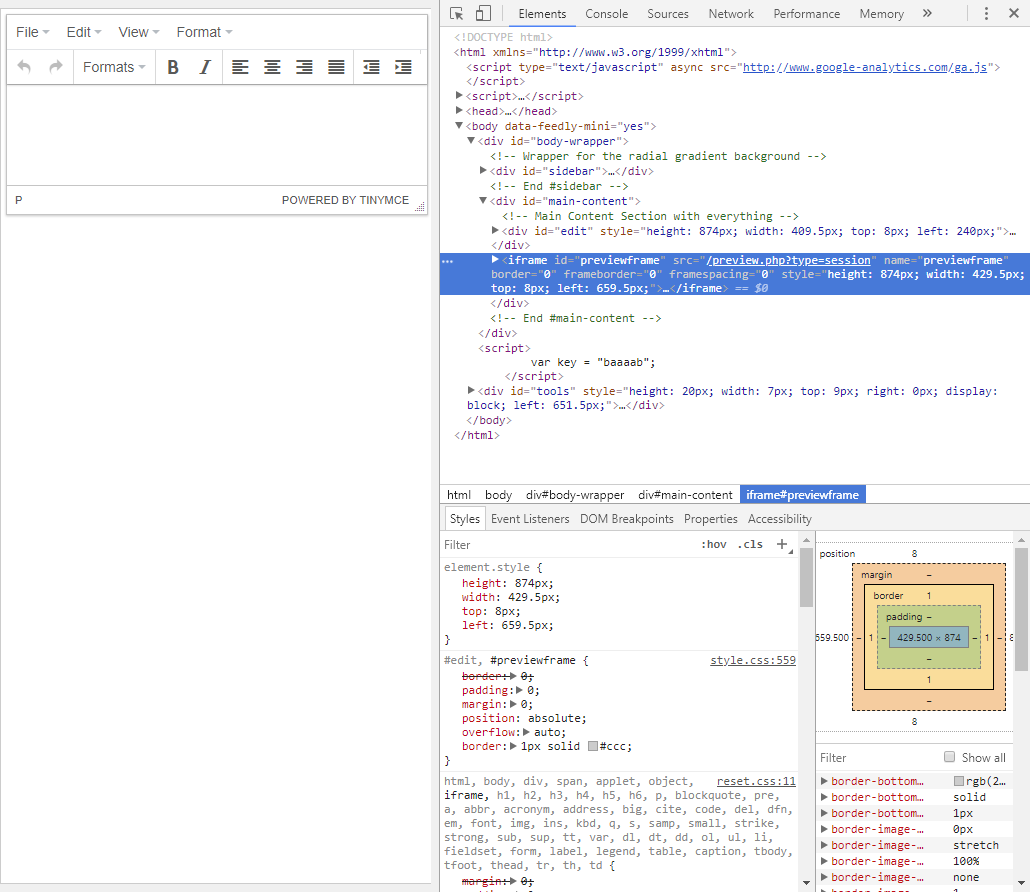
Task: Toggle the .cls class editor
Action: pos(750,544)
